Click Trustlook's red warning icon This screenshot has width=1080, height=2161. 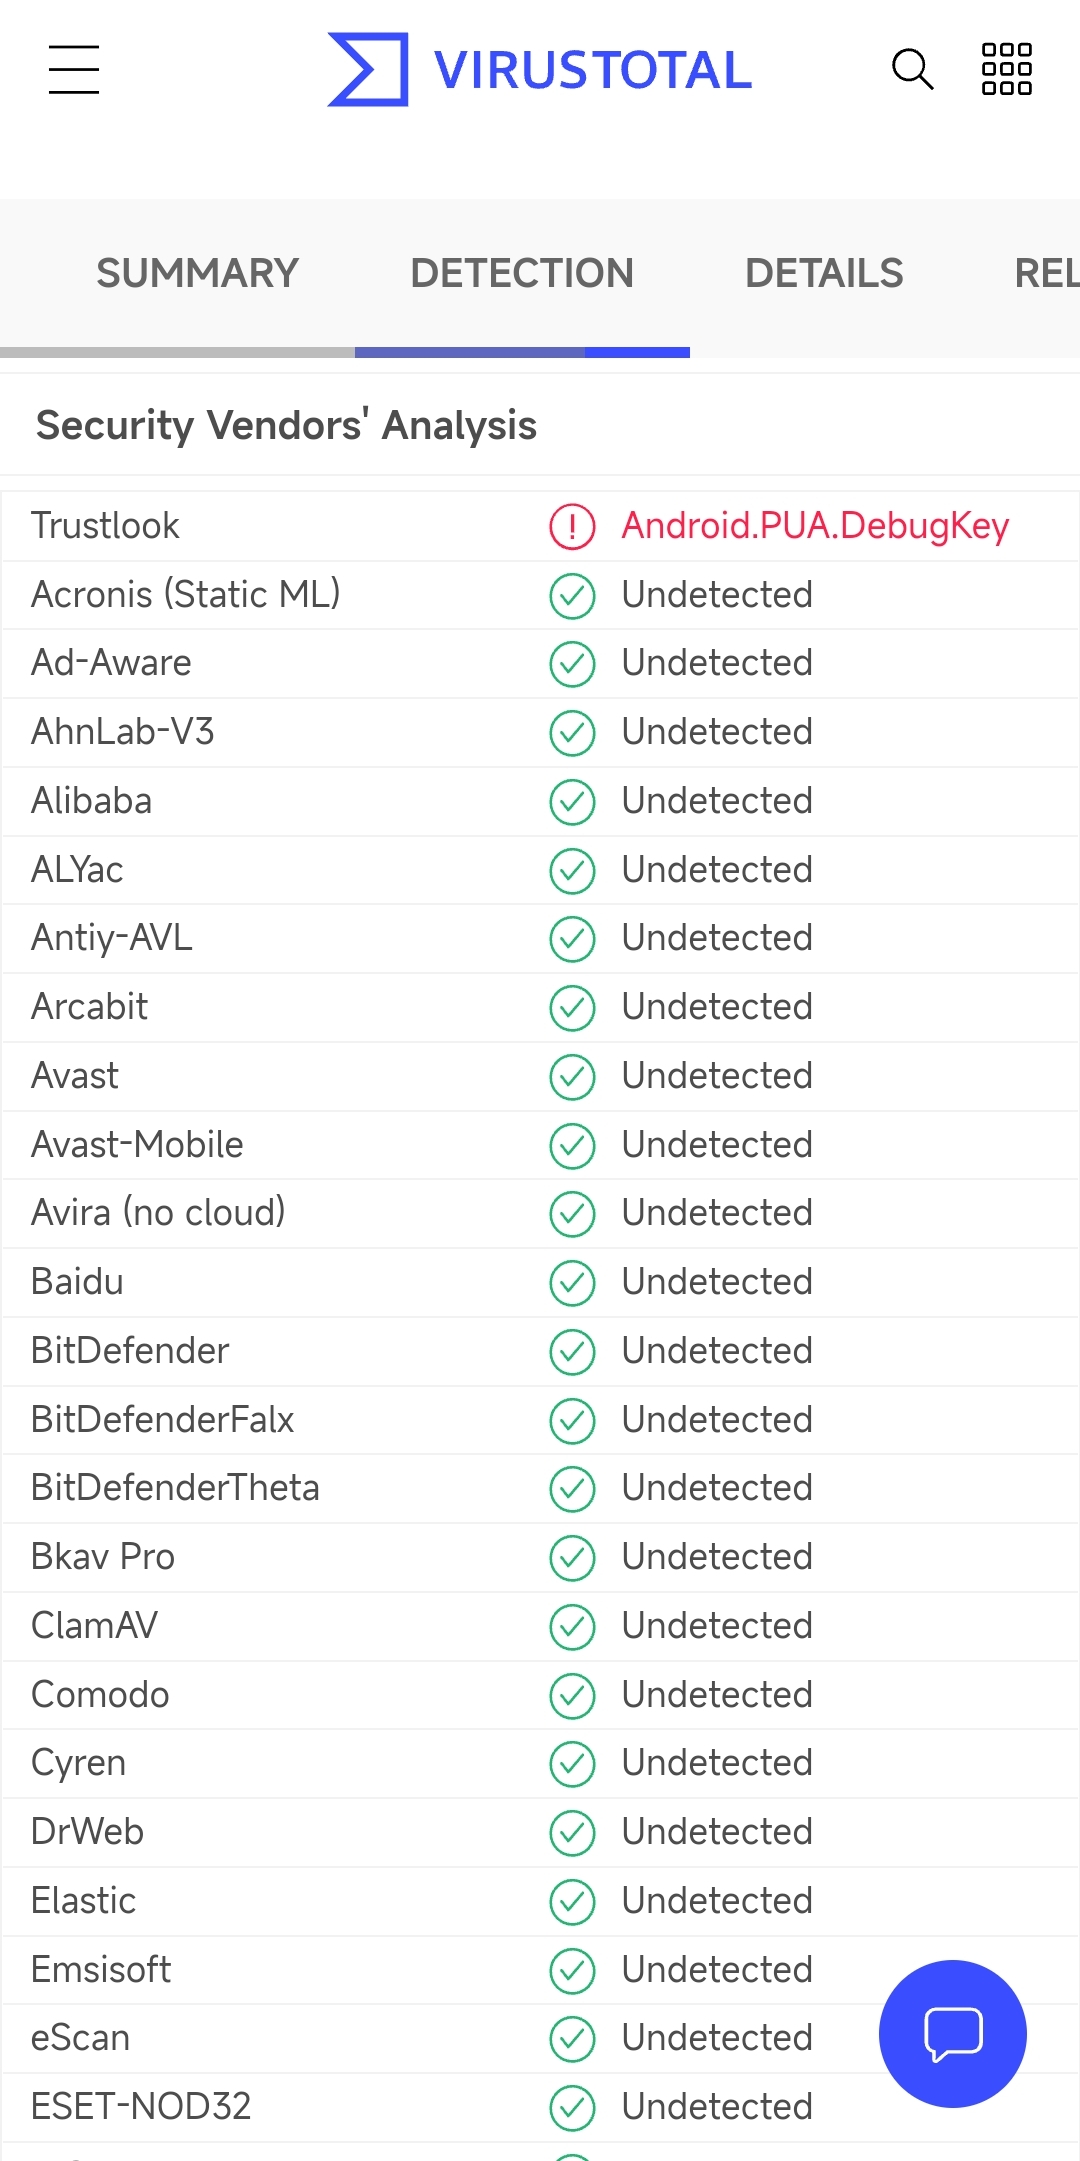coord(572,526)
